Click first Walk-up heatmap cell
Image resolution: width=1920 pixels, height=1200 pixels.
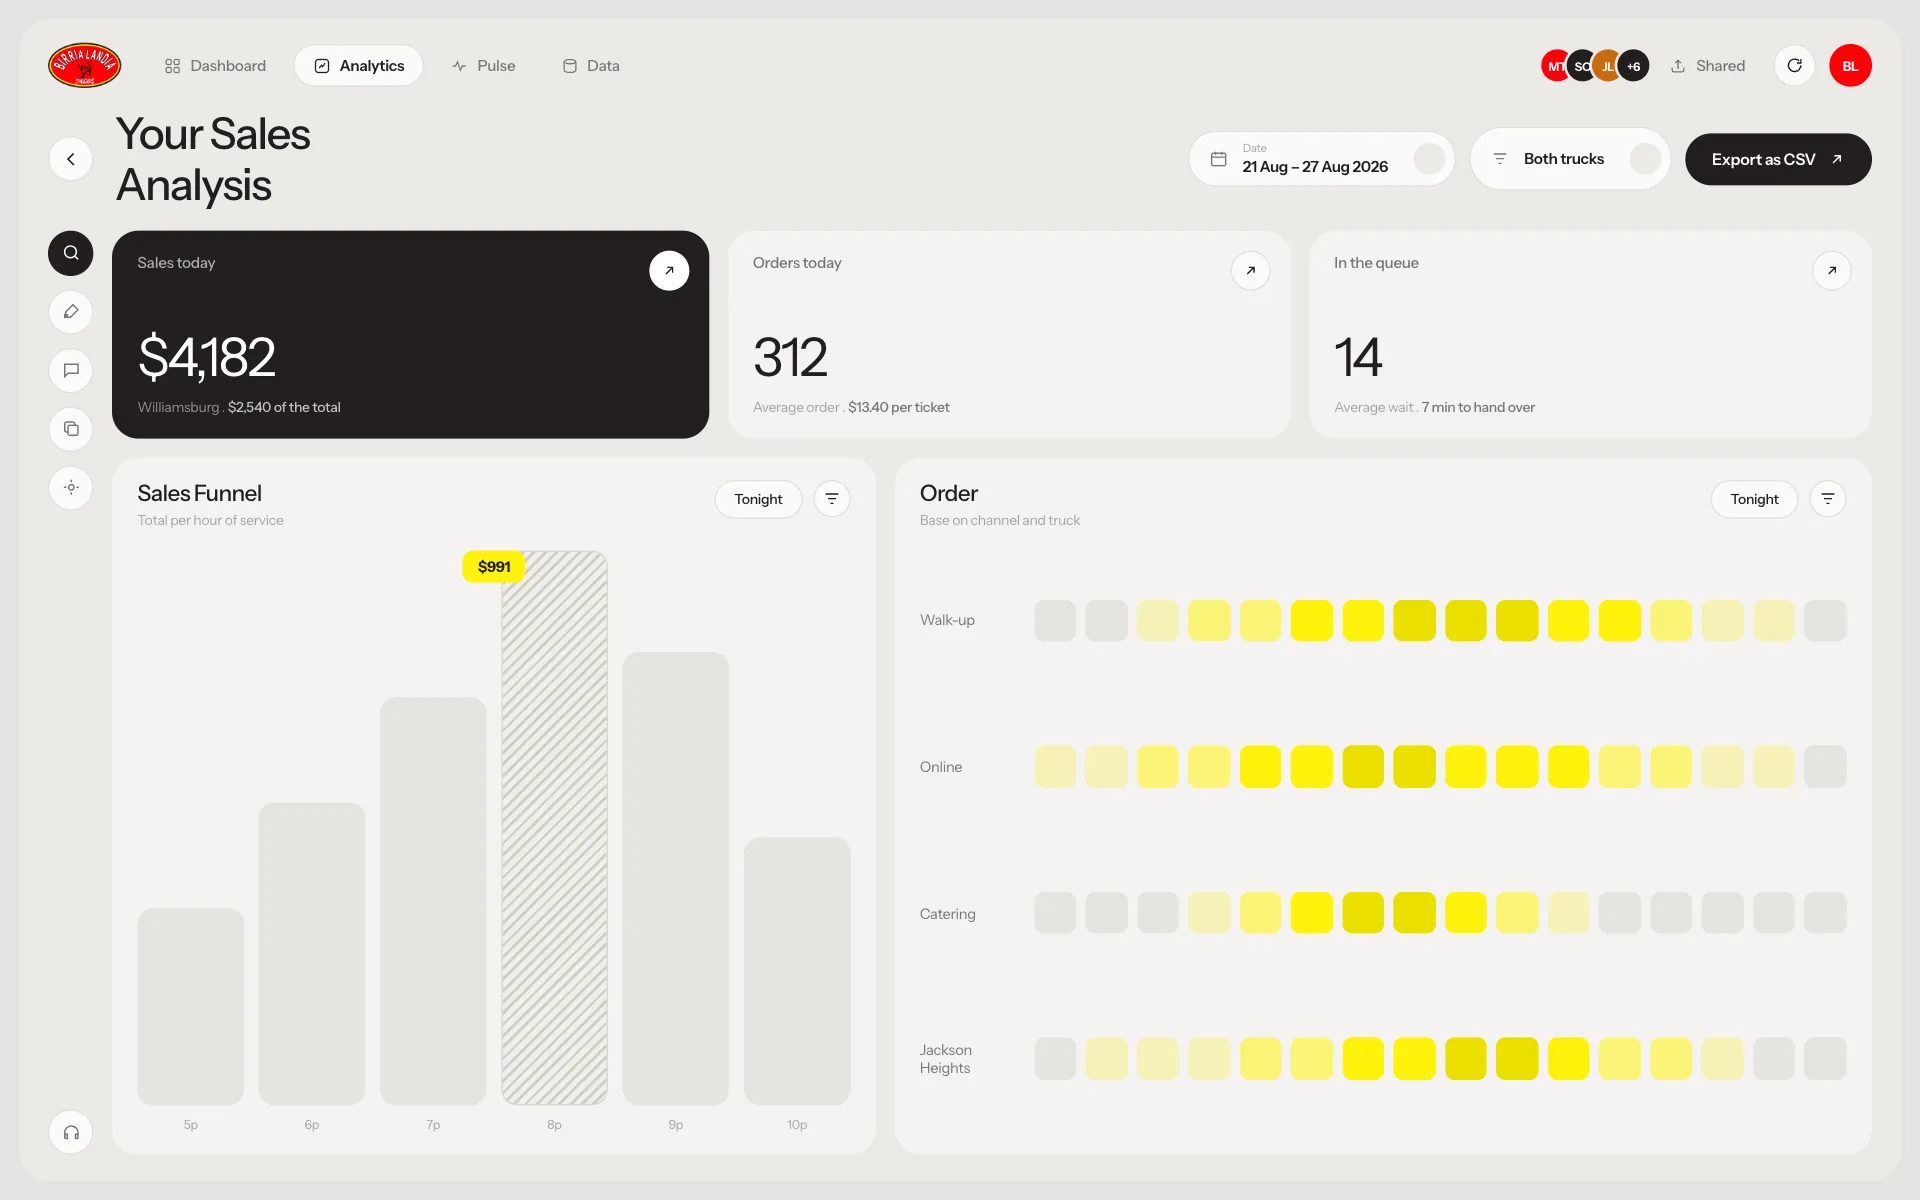click(1055, 620)
